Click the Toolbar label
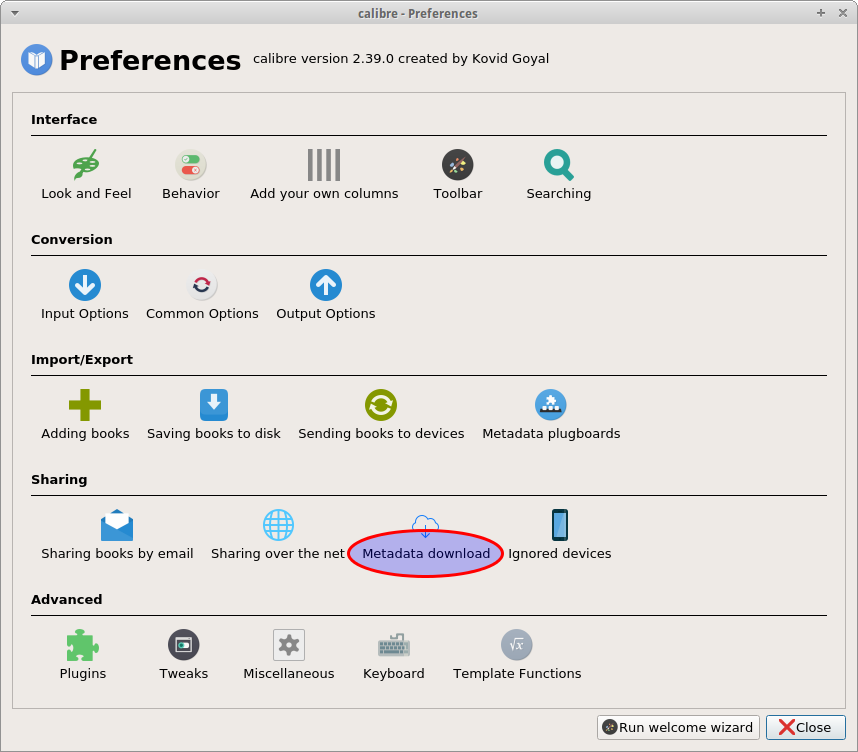858x752 pixels. coord(457,194)
